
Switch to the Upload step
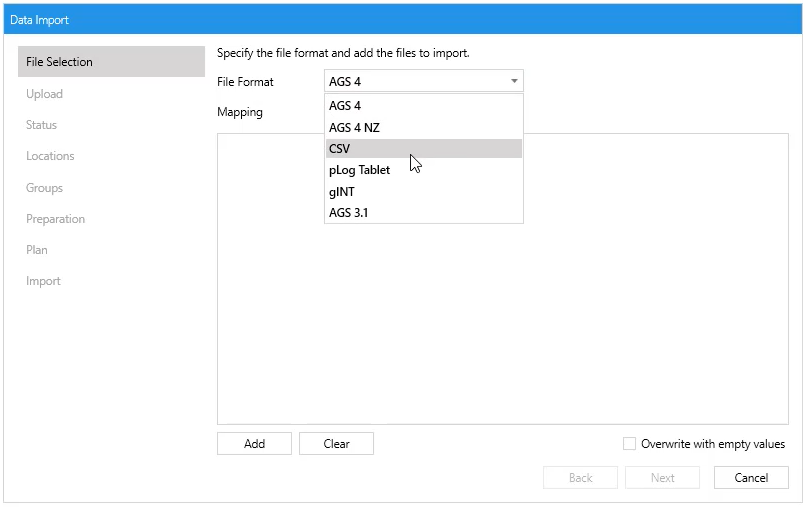click(44, 94)
